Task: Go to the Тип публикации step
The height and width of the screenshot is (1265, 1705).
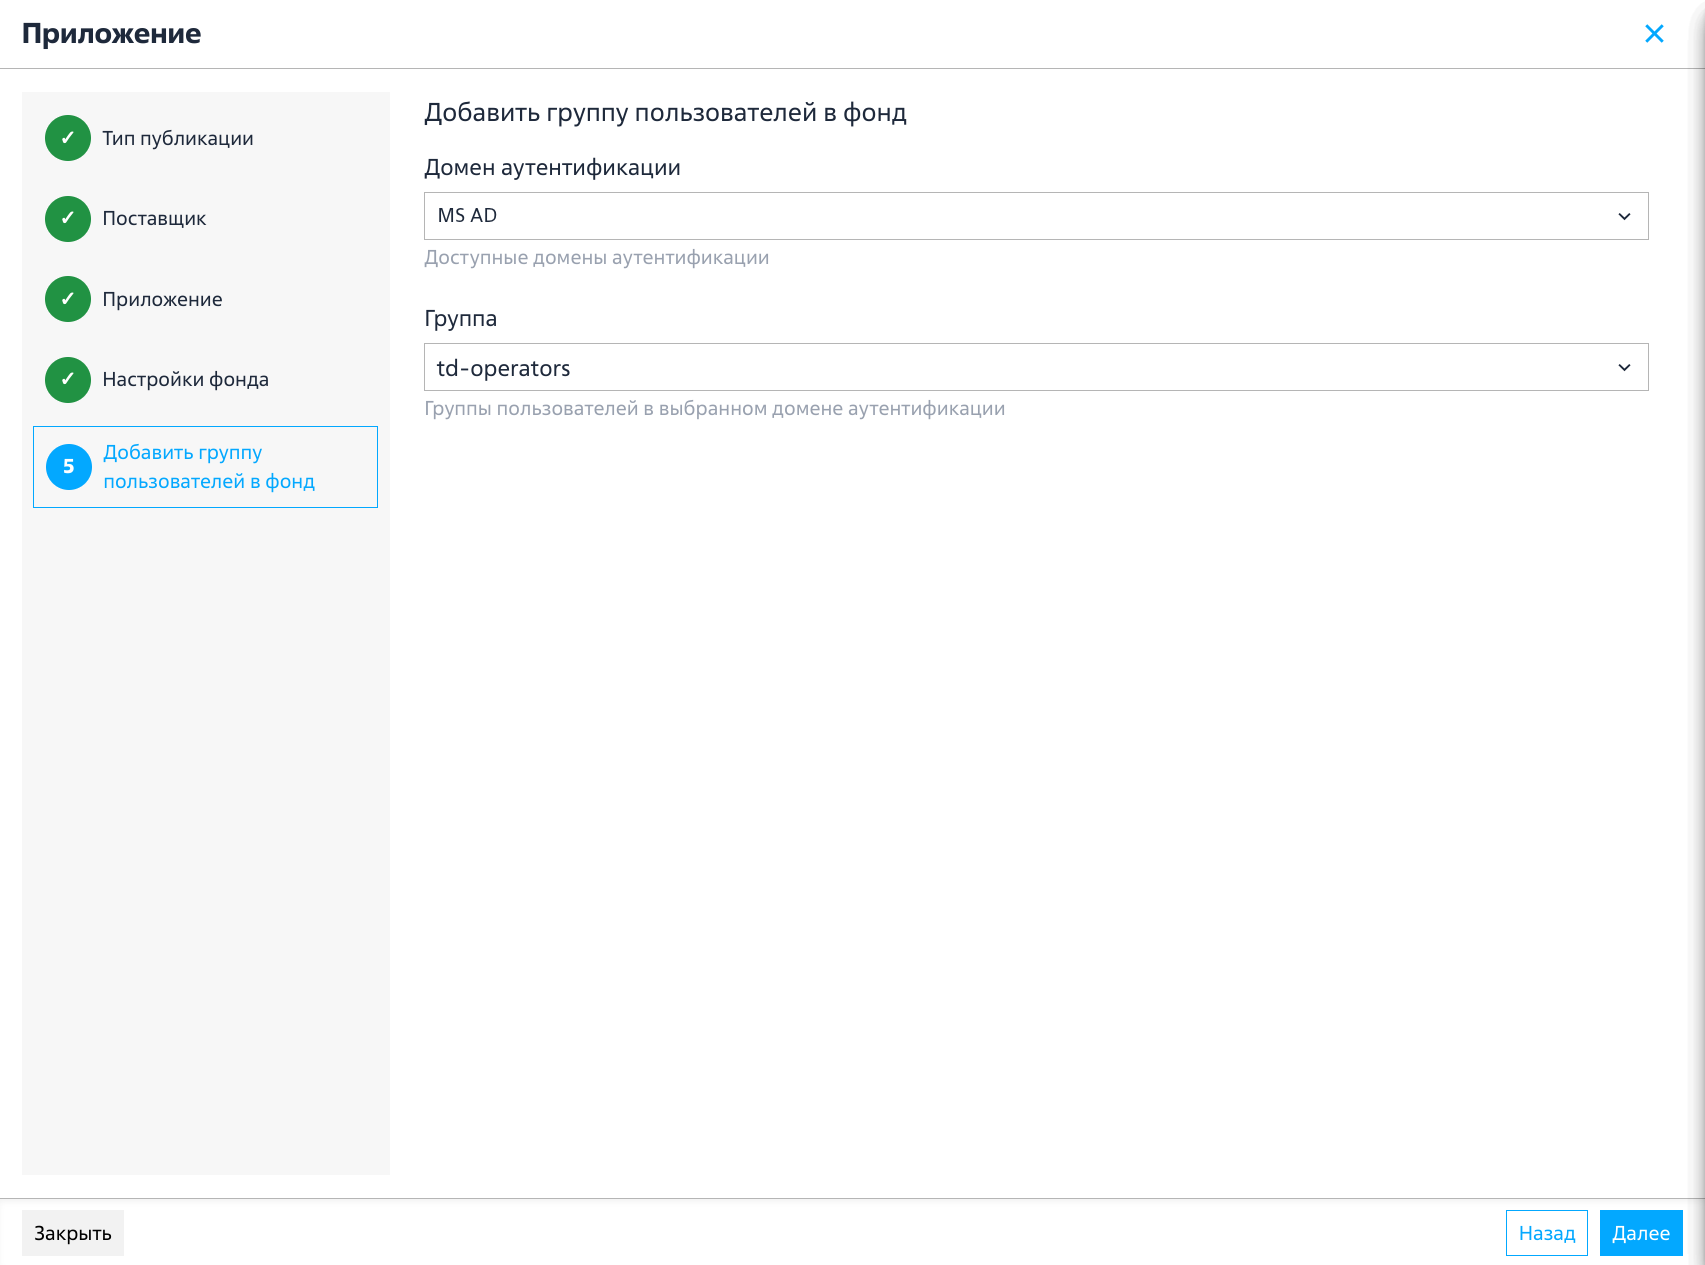Action: [x=178, y=138]
